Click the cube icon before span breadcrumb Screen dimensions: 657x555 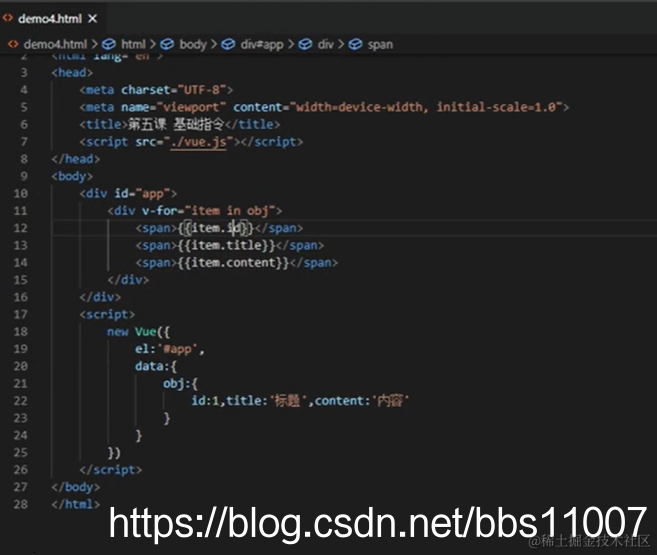pyautogui.click(x=355, y=44)
